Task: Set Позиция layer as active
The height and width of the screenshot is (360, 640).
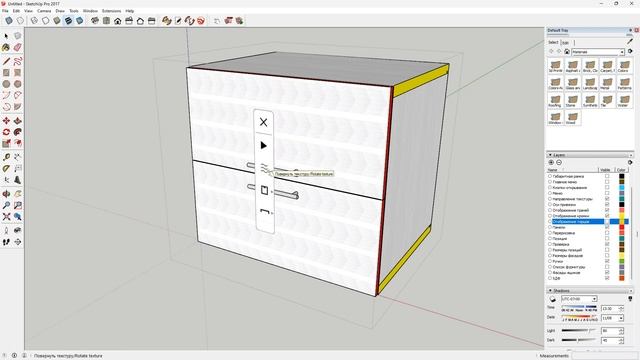Action: (550, 238)
